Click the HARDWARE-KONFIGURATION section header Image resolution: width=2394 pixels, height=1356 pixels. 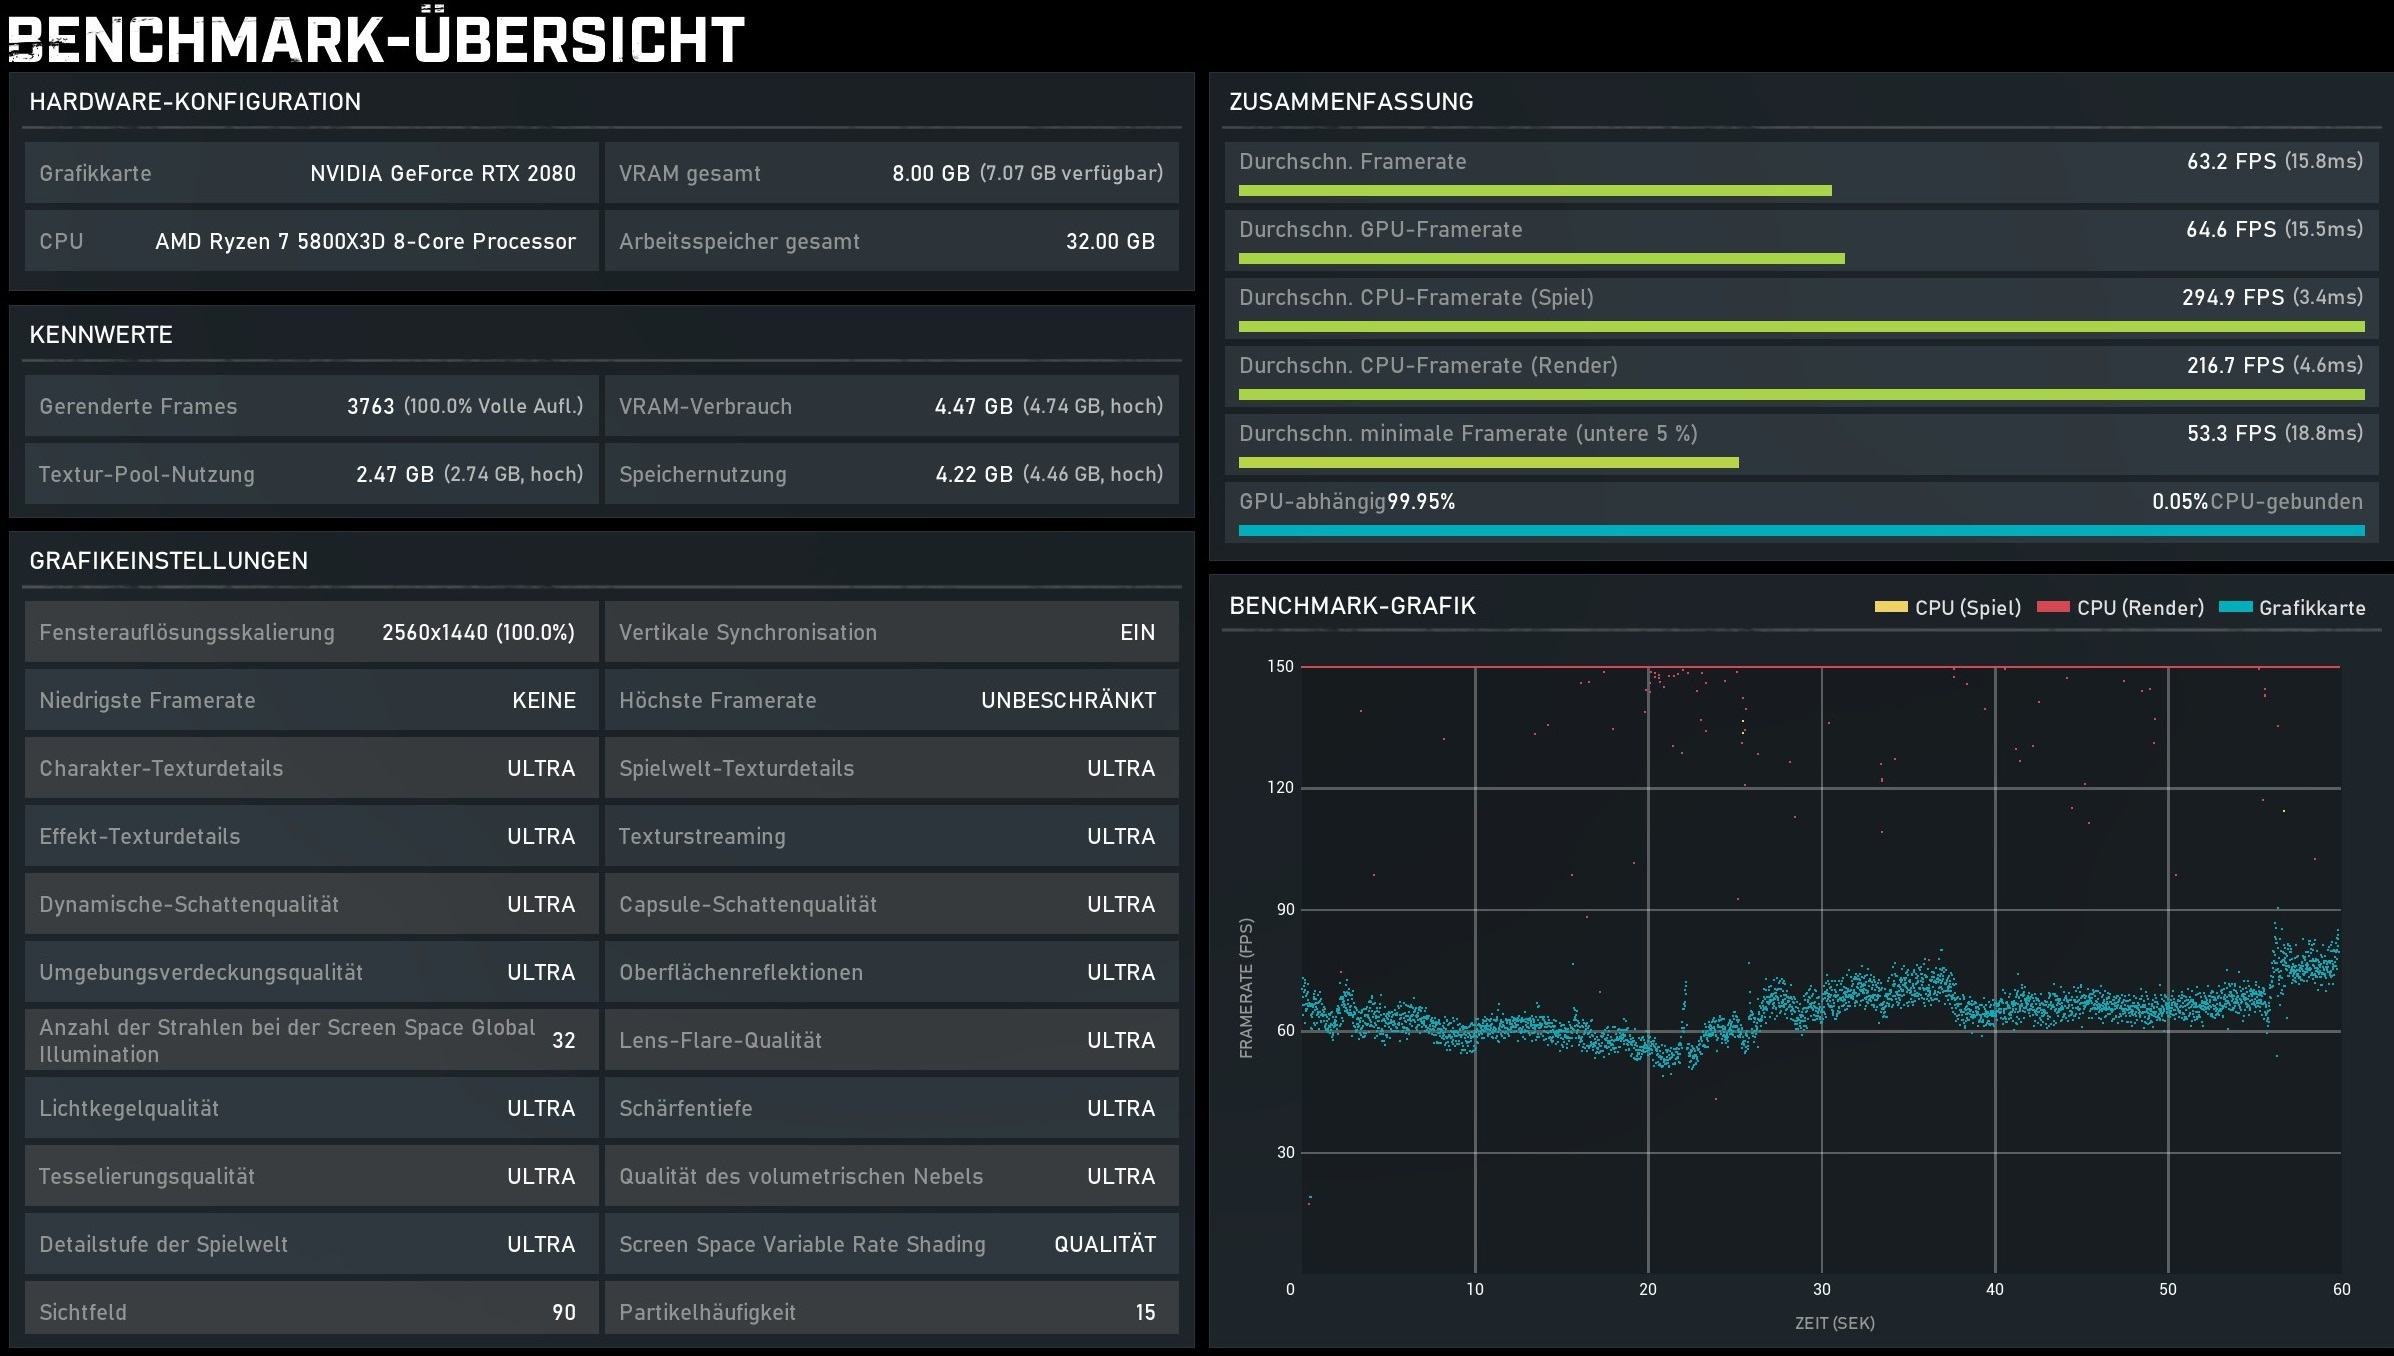click(x=195, y=102)
